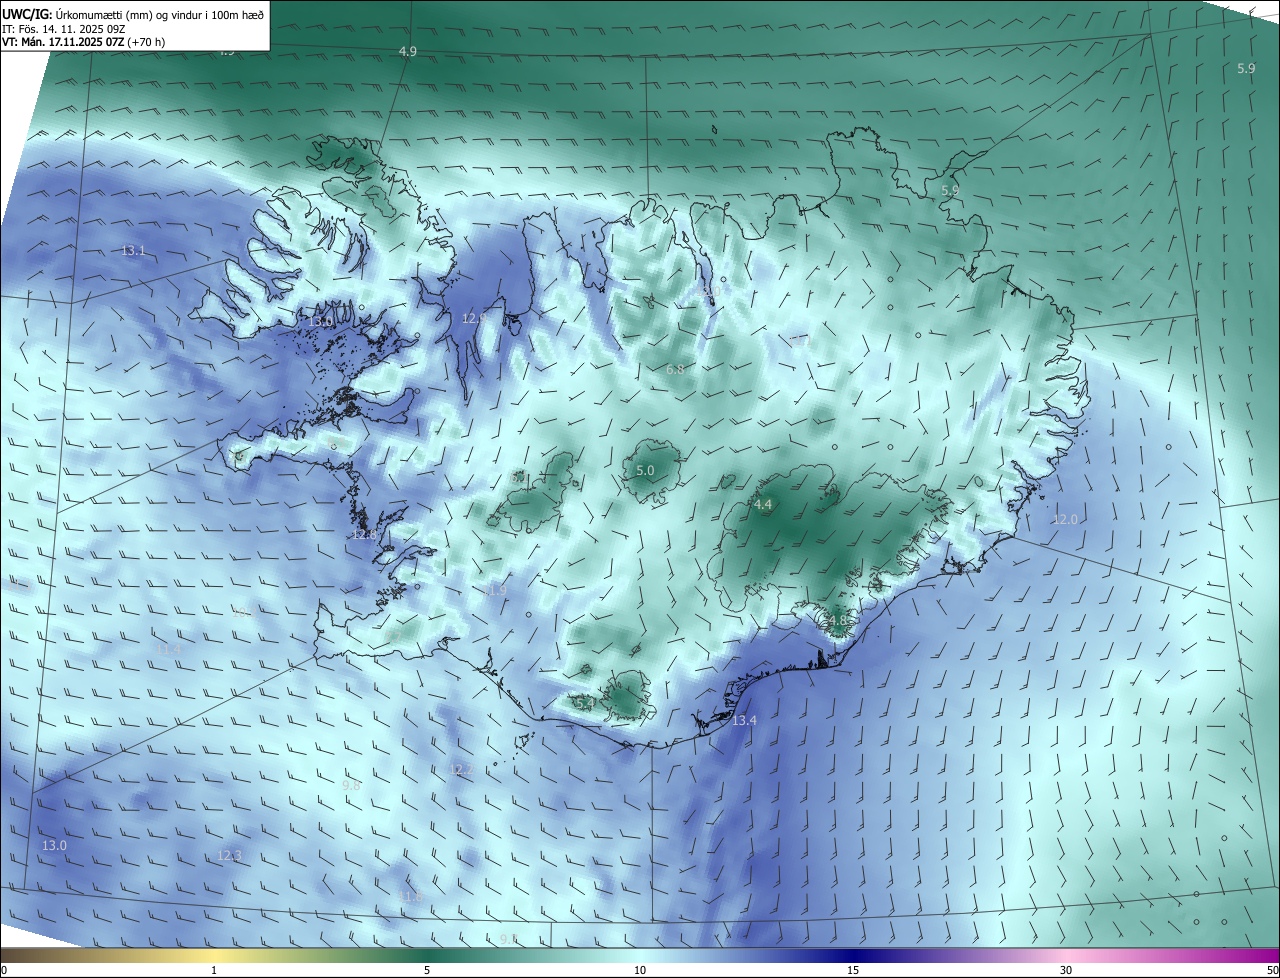The height and width of the screenshot is (978, 1280).
Task: Click the 4.9 value label at the top
Action: [x=407, y=51]
